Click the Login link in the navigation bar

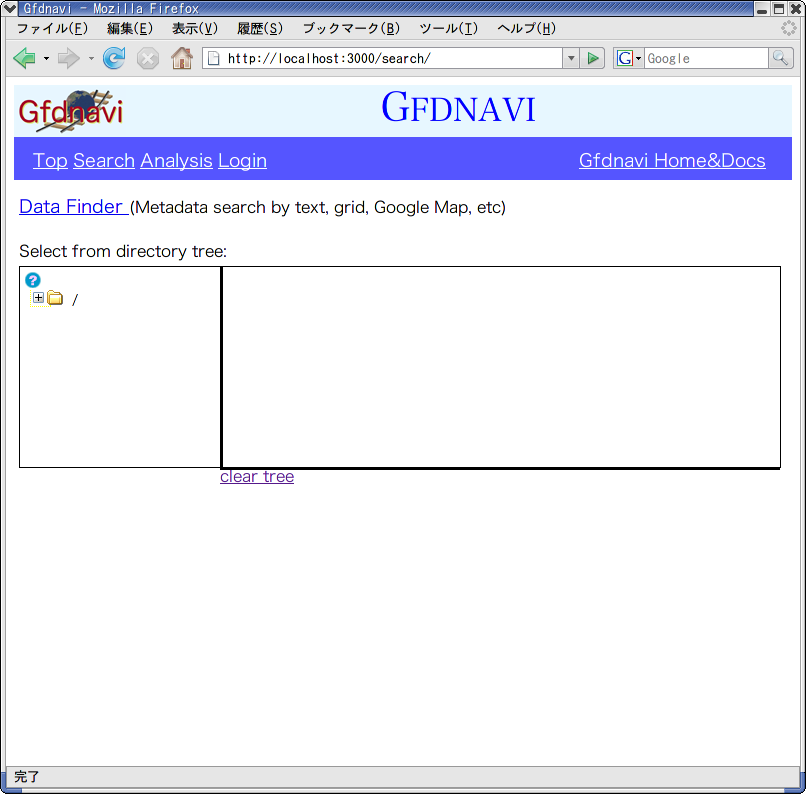(x=242, y=161)
